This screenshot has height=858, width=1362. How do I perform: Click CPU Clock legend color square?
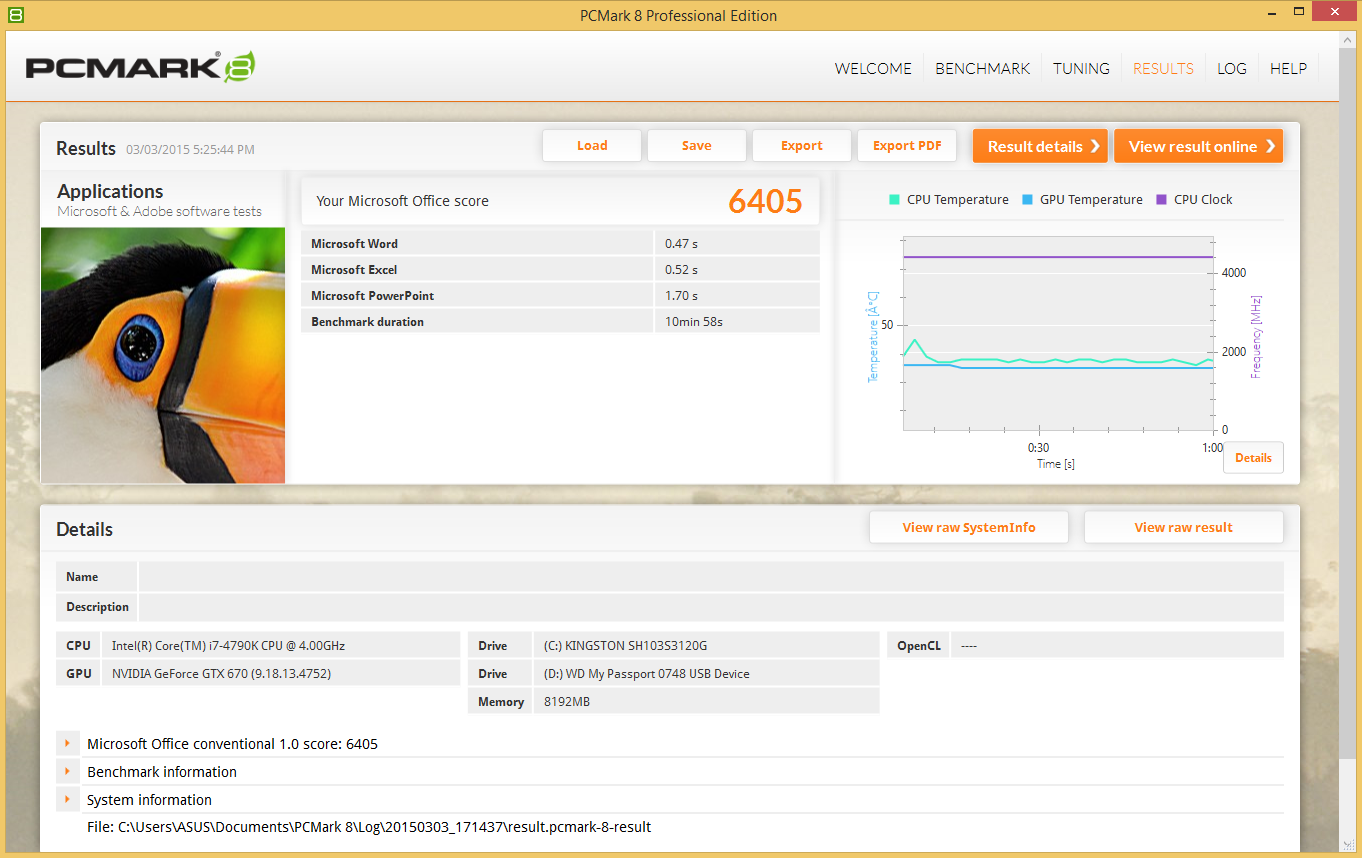(x=1161, y=200)
